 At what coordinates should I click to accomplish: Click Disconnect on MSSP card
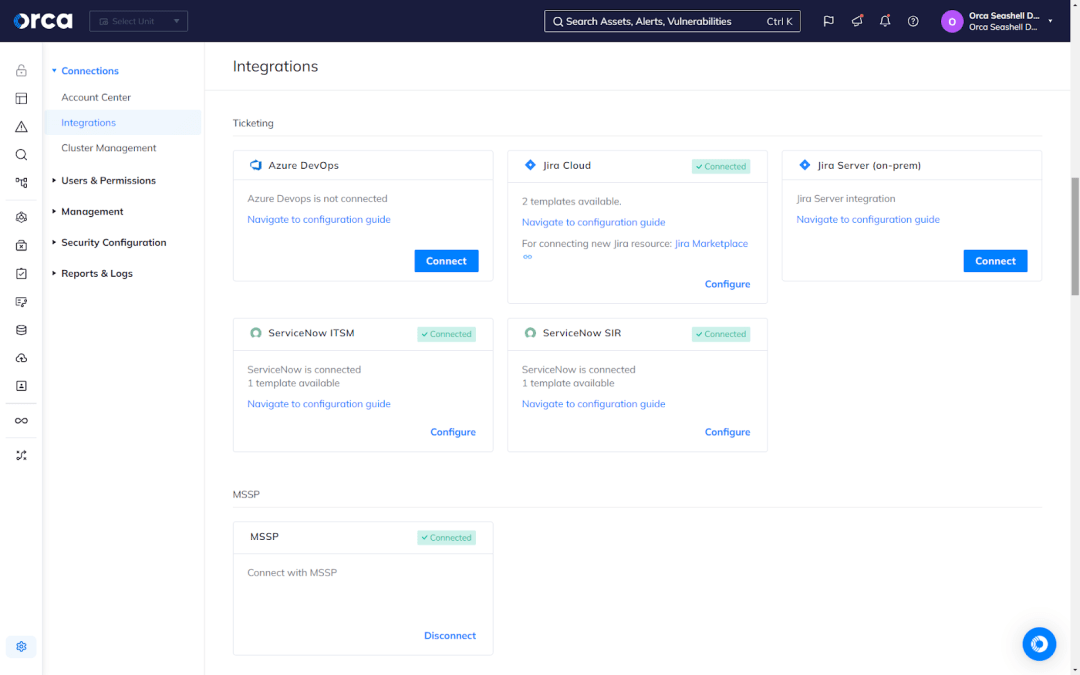pos(450,636)
